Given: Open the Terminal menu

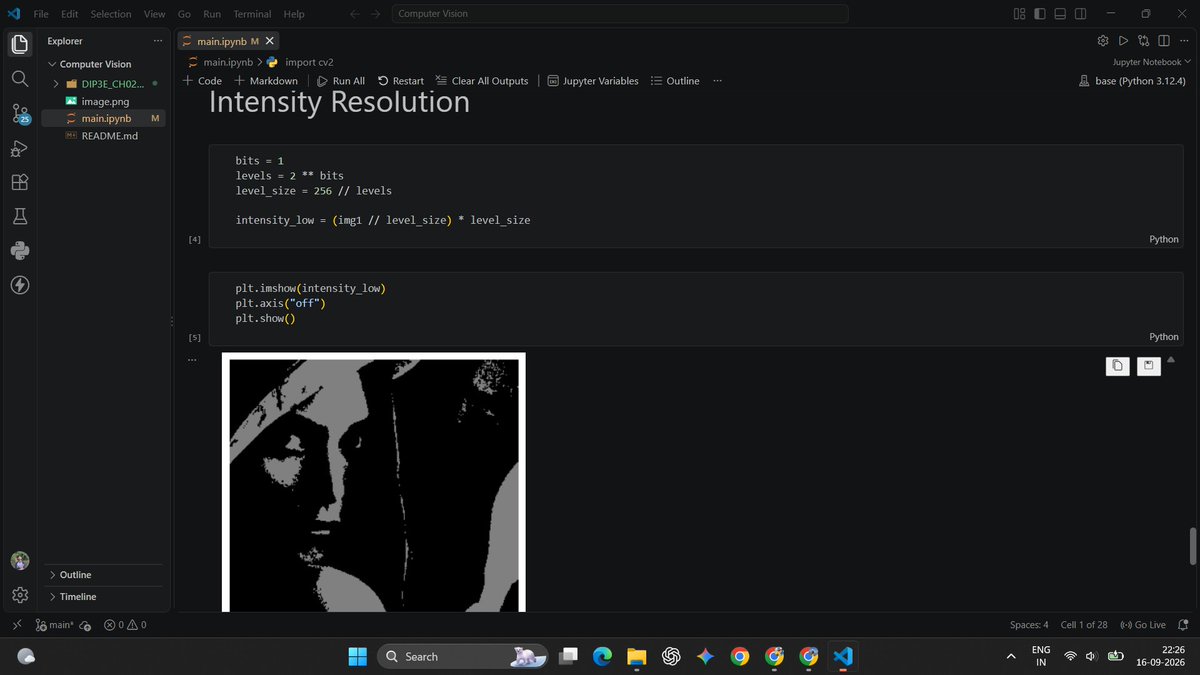Looking at the screenshot, I should click(x=252, y=14).
